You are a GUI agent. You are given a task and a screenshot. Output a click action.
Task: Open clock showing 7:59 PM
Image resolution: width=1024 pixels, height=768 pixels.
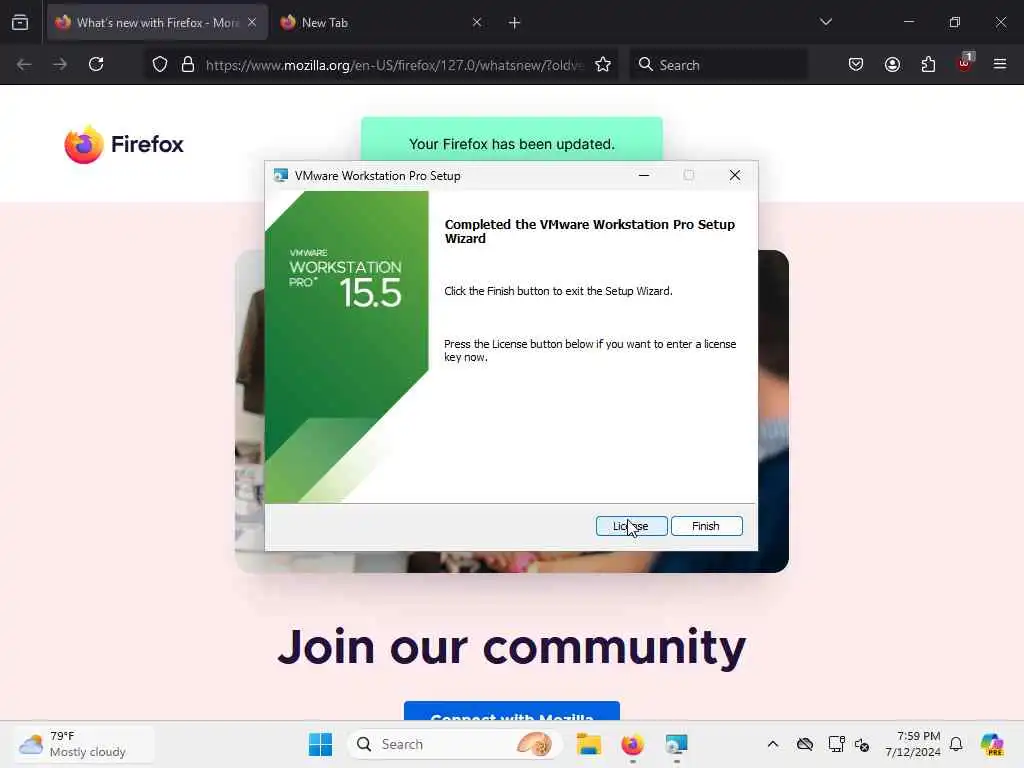click(913, 744)
